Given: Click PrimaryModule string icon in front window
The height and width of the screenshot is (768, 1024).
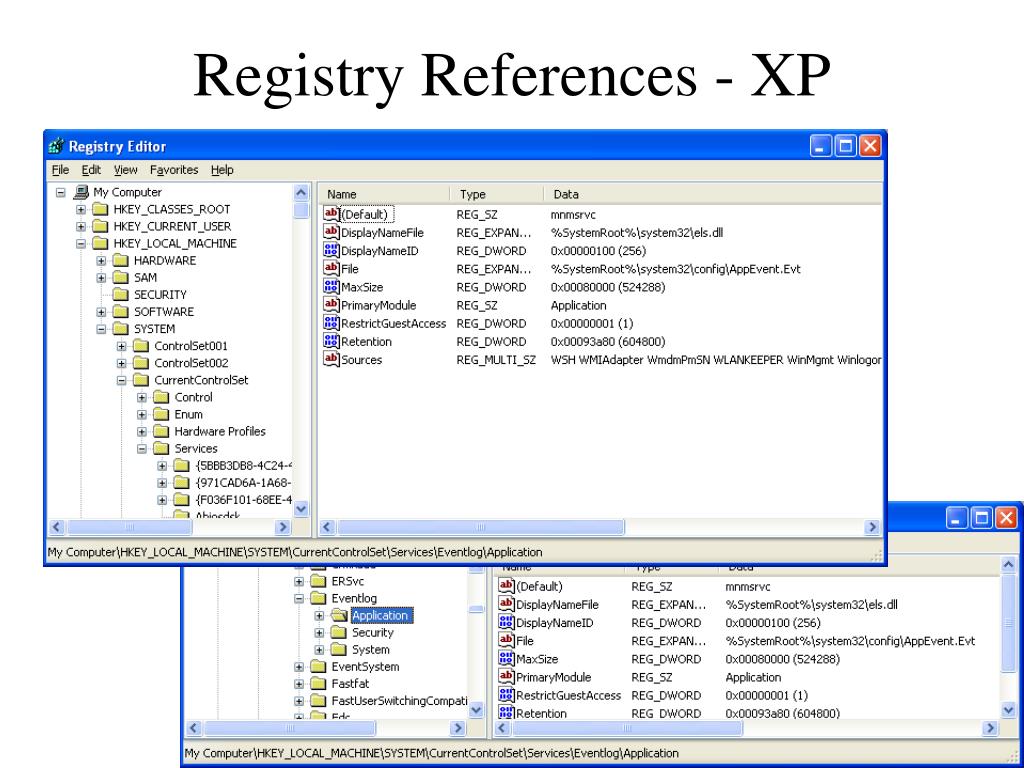Looking at the screenshot, I should (x=331, y=304).
